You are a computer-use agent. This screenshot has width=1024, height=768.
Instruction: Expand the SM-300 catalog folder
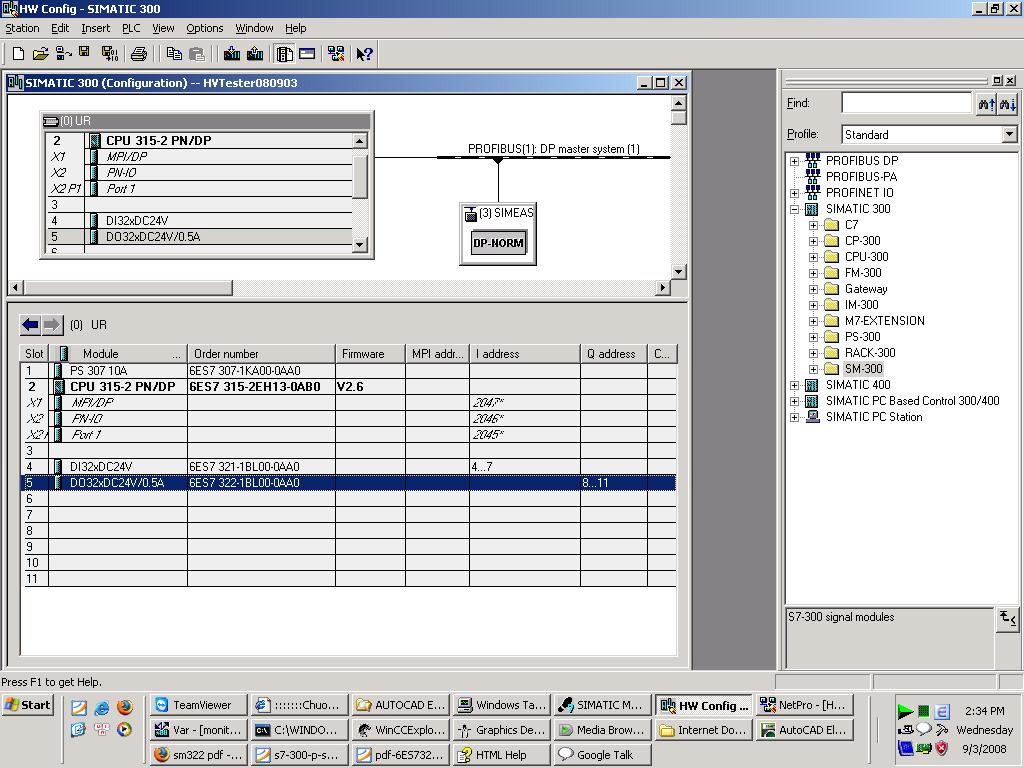(814, 369)
